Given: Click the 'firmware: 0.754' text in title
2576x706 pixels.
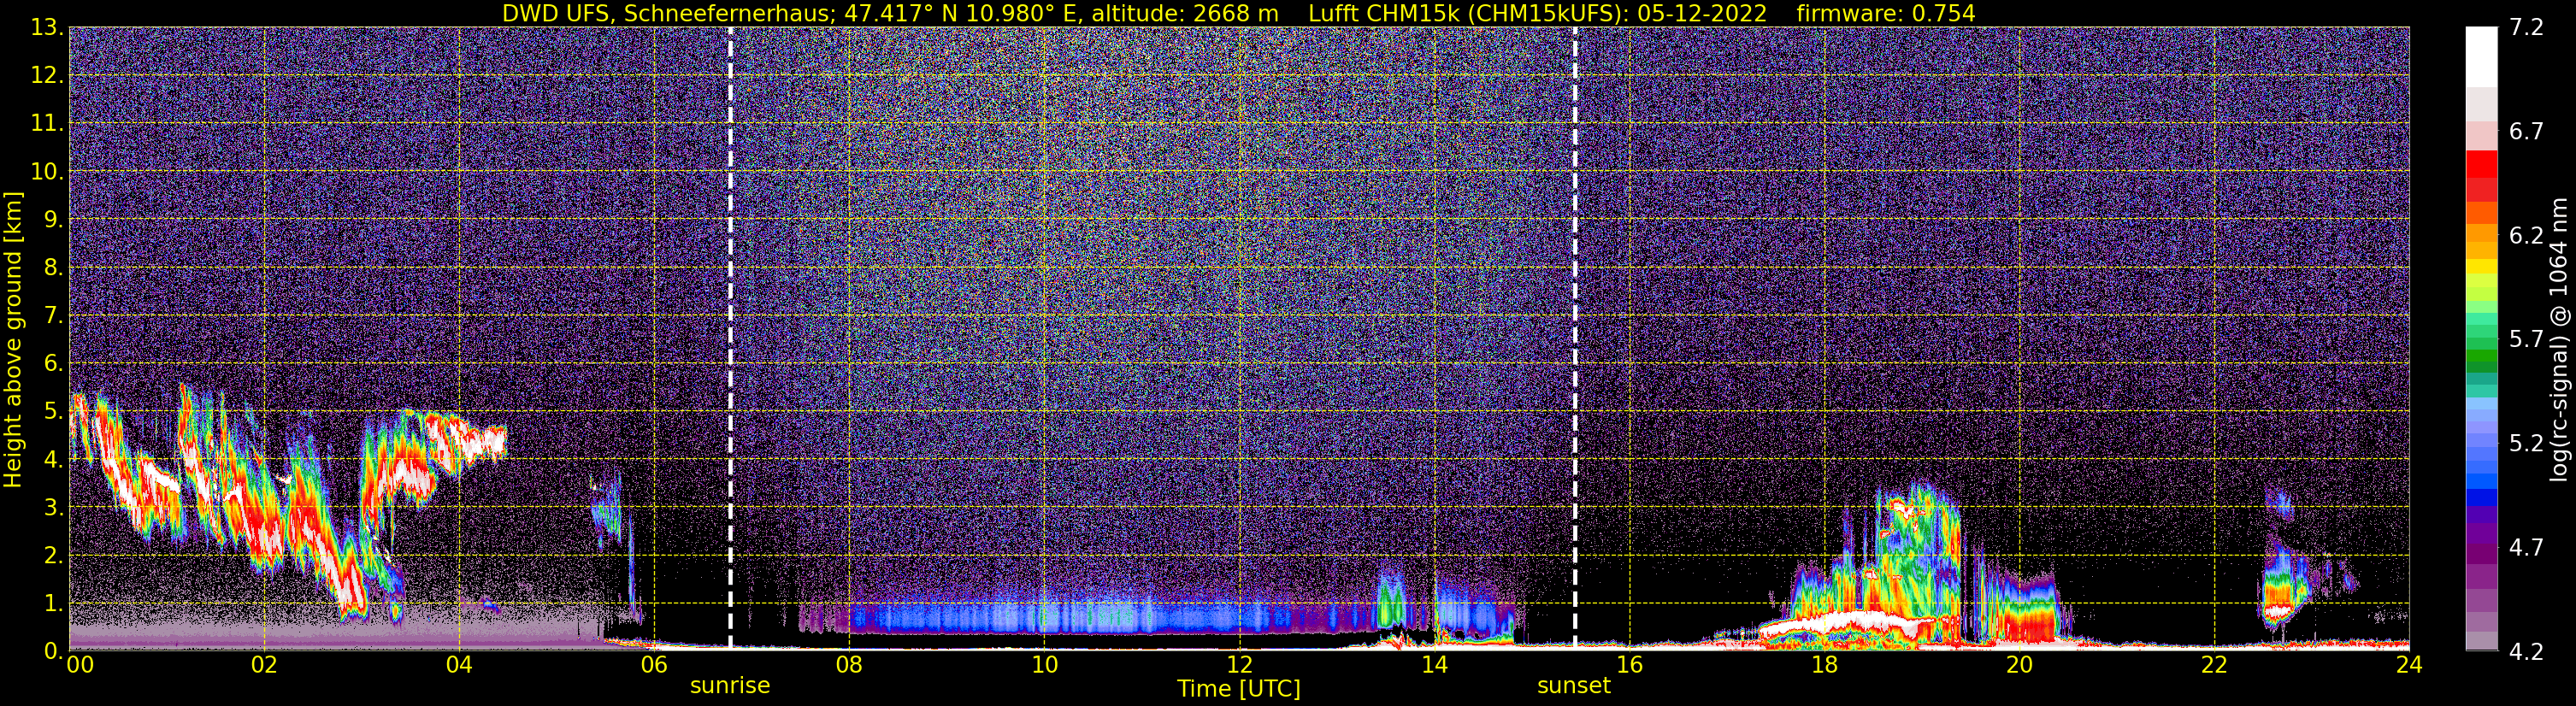Looking at the screenshot, I should pyautogui.click(x=1886, y=14).
